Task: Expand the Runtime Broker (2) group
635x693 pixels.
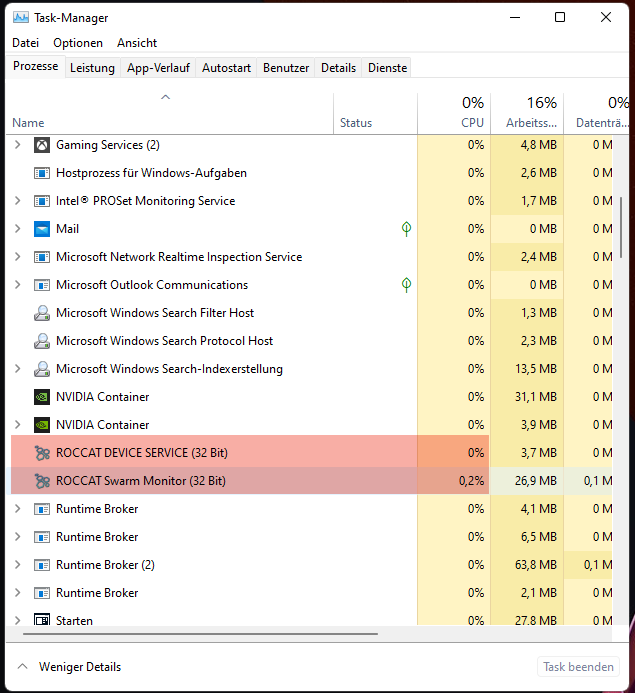Action: (x=18, y=564)
